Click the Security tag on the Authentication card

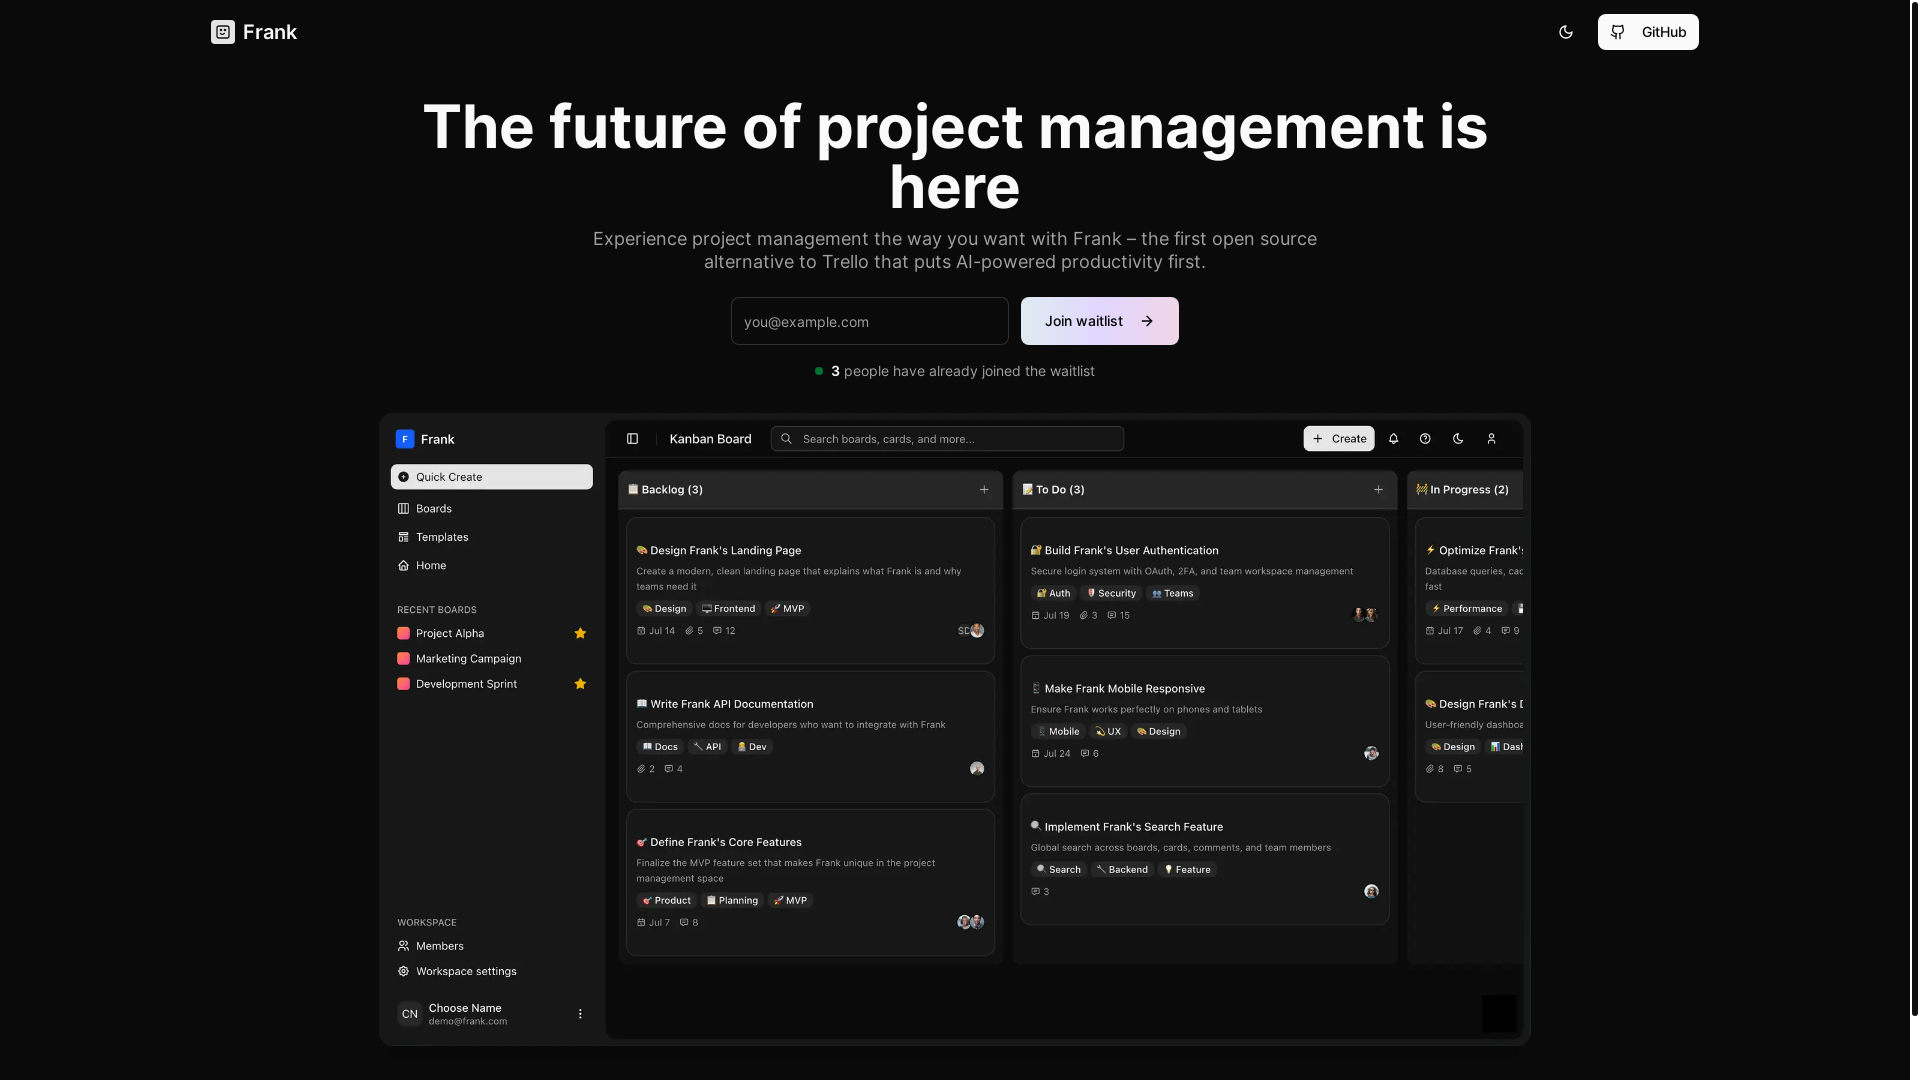(x=1111, y=594)
